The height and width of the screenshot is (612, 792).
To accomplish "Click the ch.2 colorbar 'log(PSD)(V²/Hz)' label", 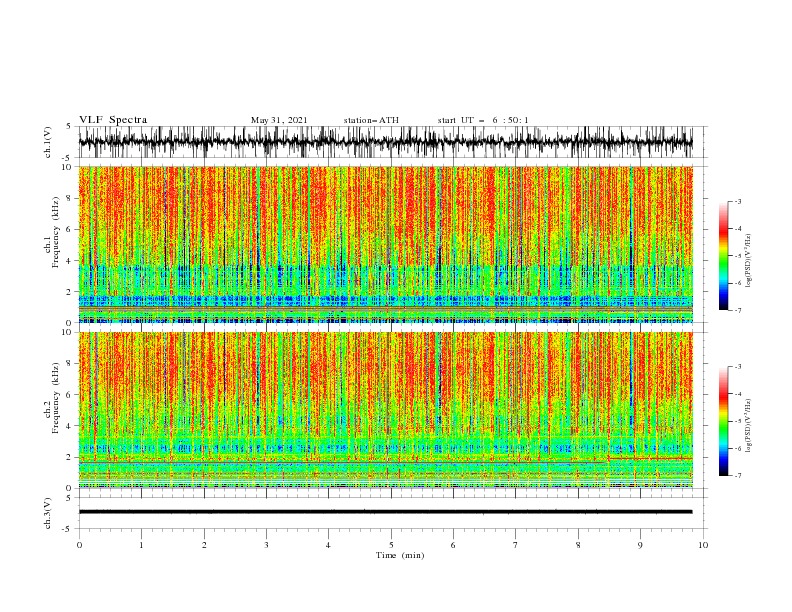I will 748,426.
